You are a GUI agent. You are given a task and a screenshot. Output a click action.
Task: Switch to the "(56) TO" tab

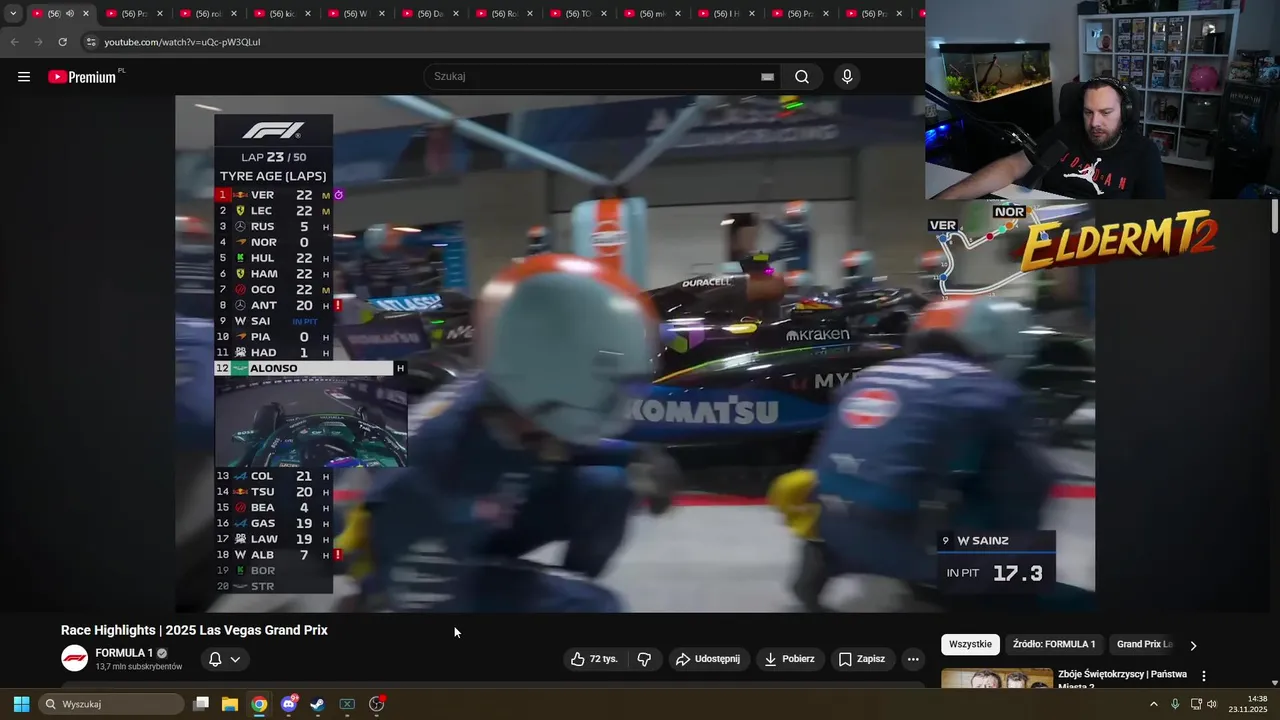coord(578,14)
